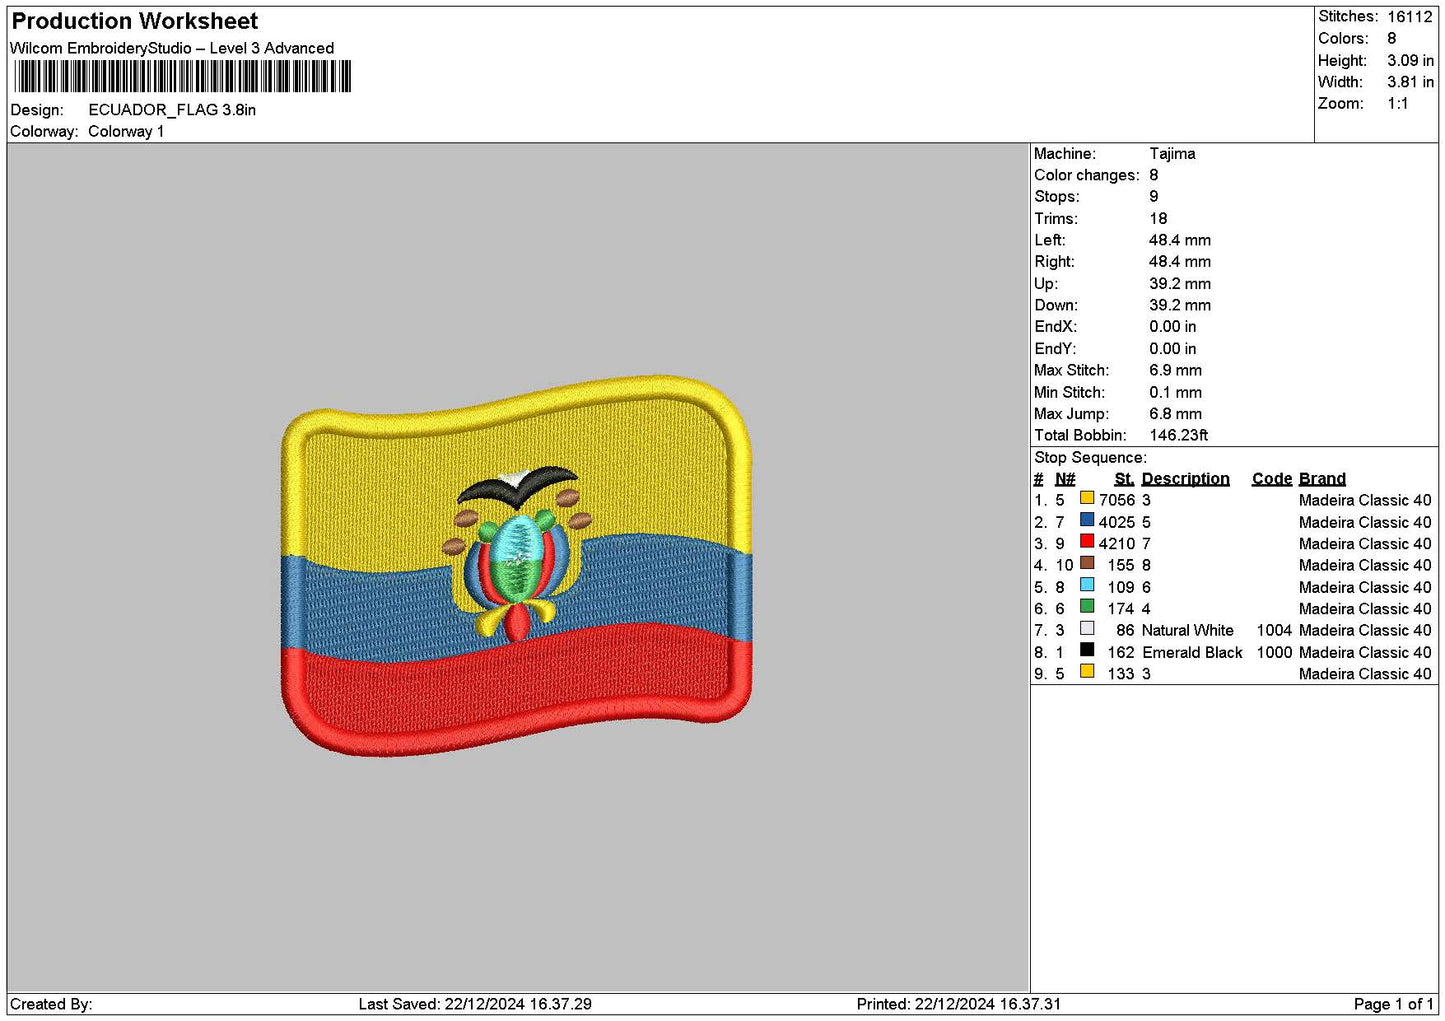This screenshot has width=1445, height=1021.
Task: Click the Trims value '18'
Action: pyautogui.click(x=1158, y=219)
